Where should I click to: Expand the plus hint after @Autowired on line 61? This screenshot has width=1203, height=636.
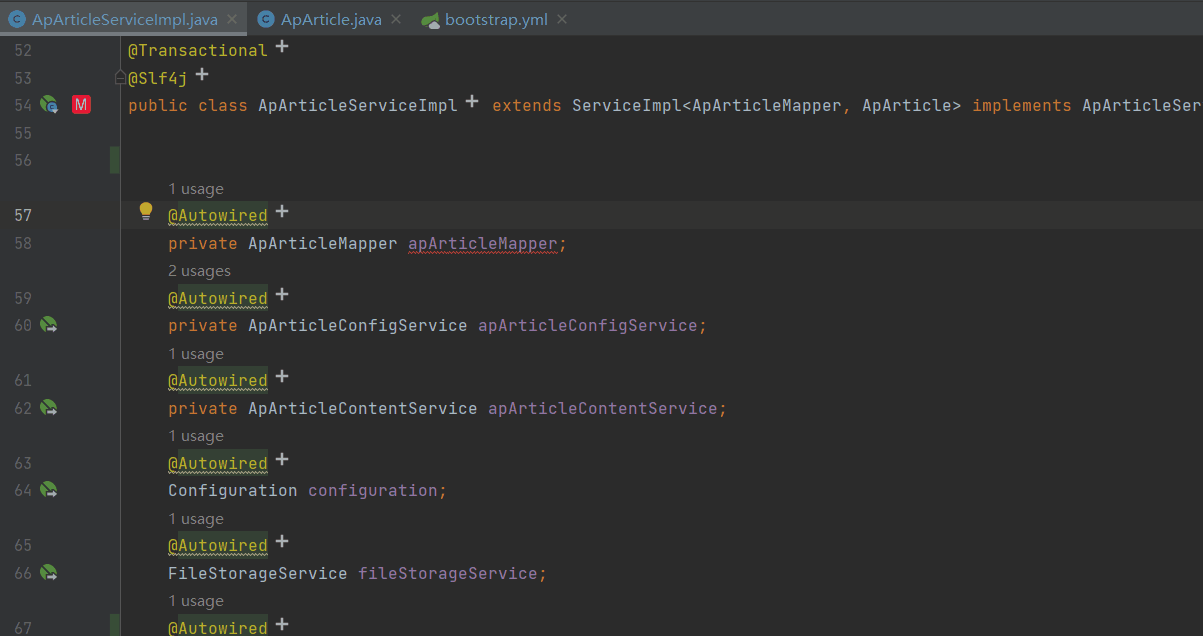point(282,376)
